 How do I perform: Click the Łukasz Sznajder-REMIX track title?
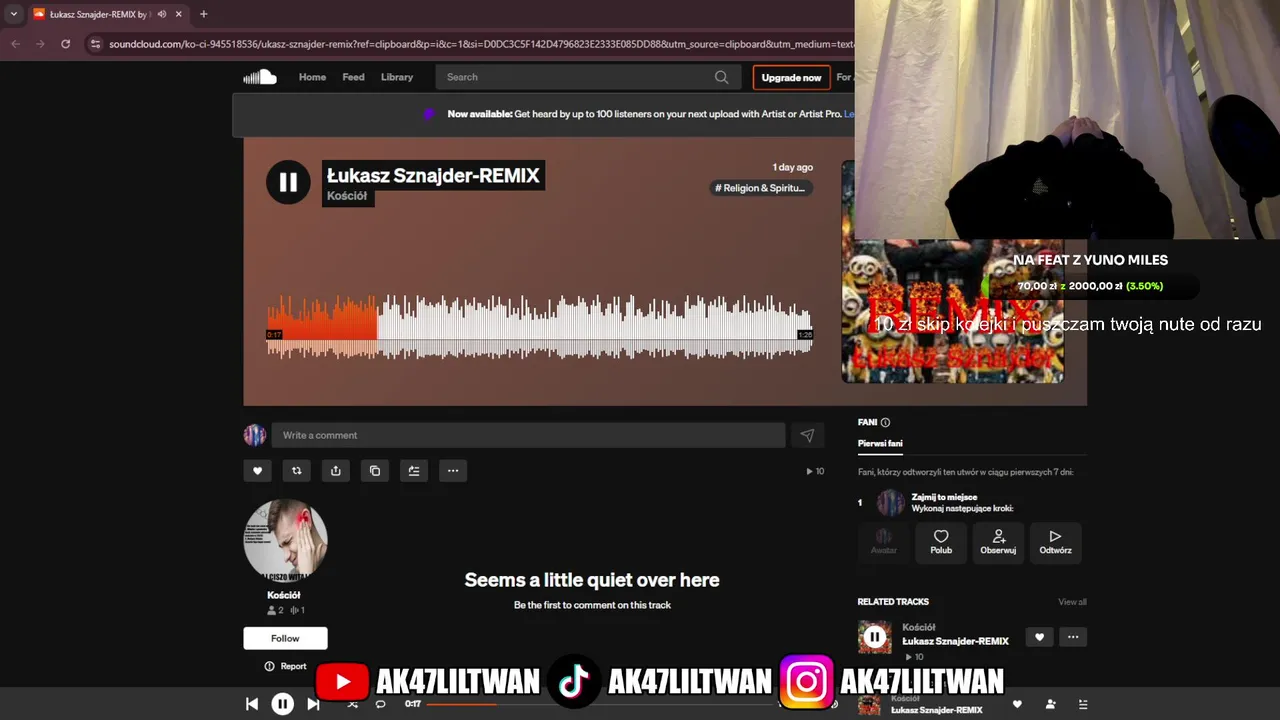[x=433, y=175]
